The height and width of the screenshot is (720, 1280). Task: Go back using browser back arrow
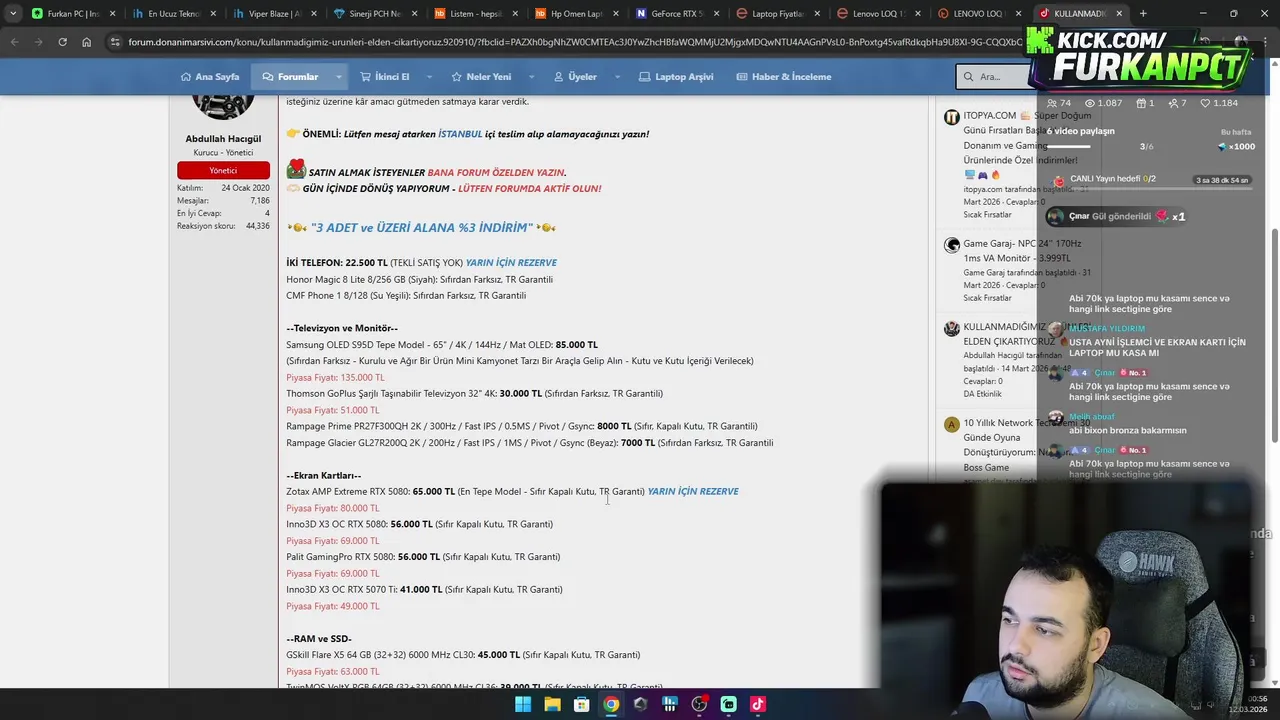point(14,42)
